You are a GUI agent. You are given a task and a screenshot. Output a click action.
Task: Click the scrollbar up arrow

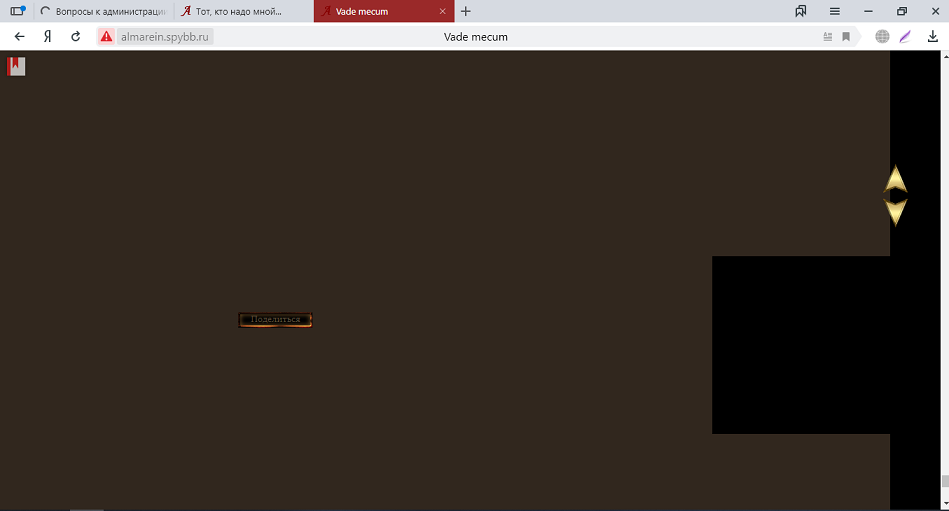pyautogui.click(x=945, y=56)
